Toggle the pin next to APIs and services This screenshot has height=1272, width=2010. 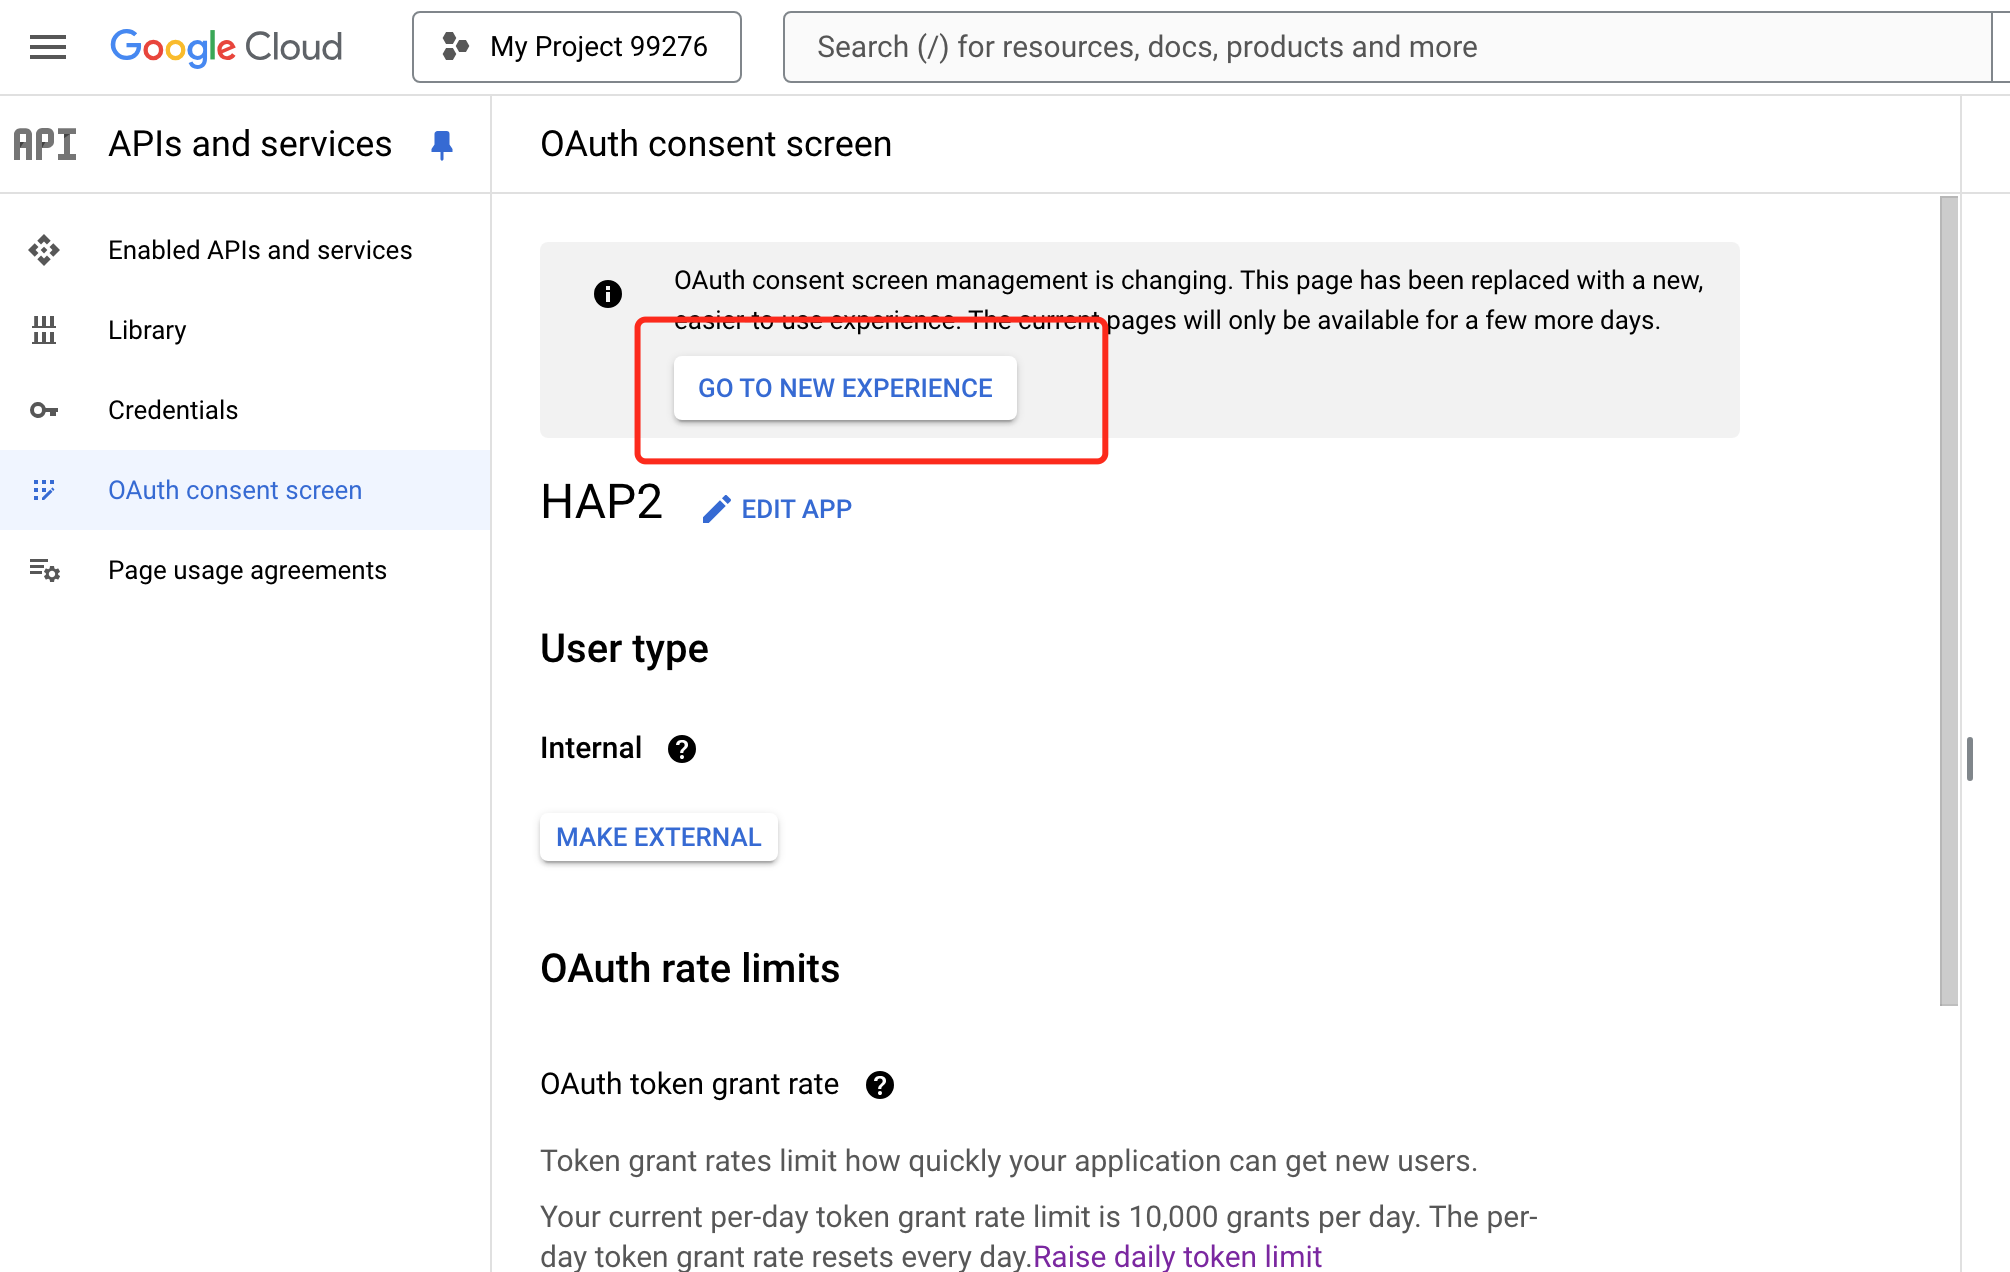click(x=442, y=145)
